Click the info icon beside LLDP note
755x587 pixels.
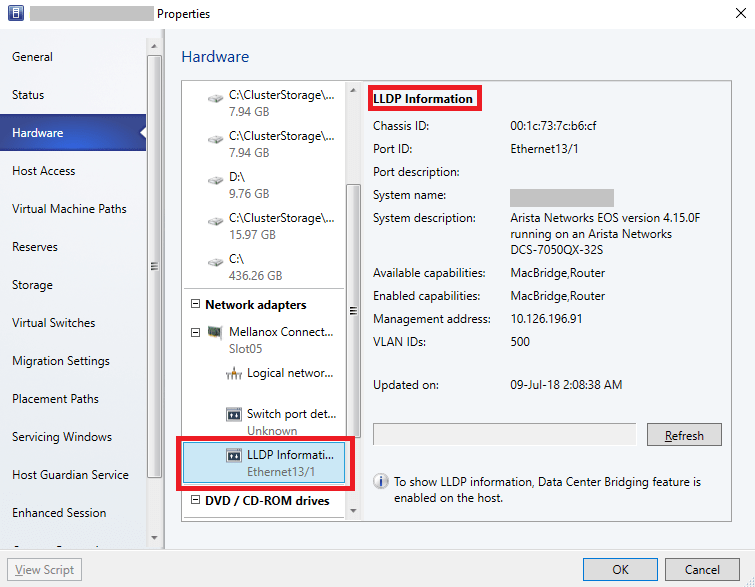coord(381,482)
